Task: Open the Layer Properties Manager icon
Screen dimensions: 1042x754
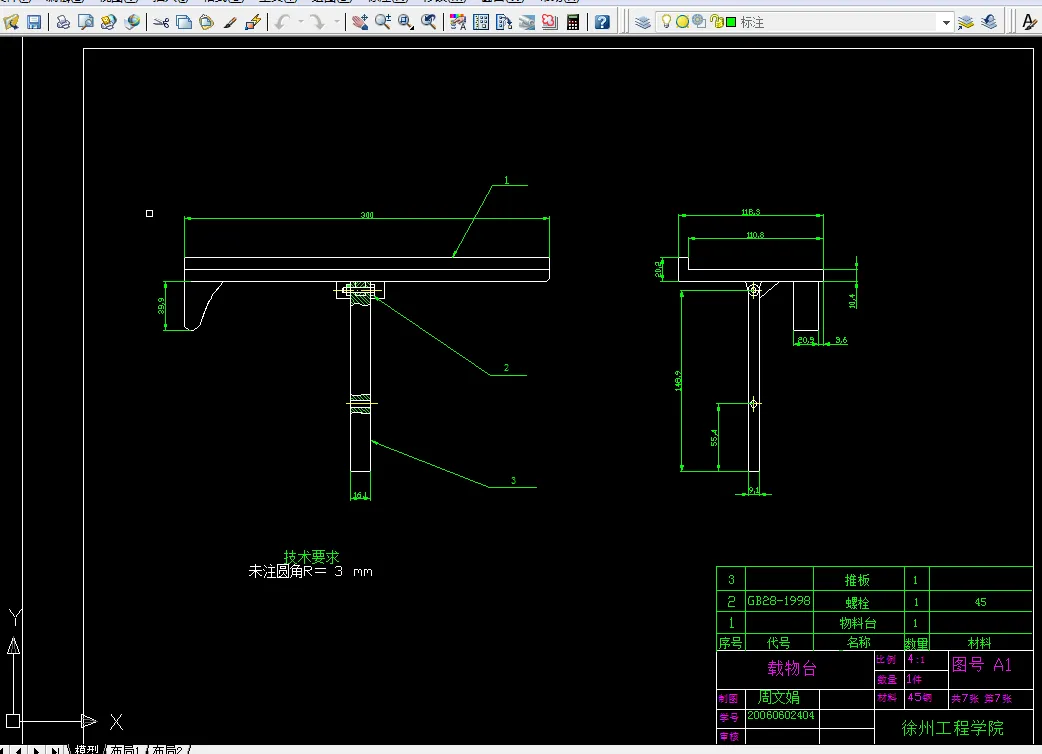Action: click(642, 22)
